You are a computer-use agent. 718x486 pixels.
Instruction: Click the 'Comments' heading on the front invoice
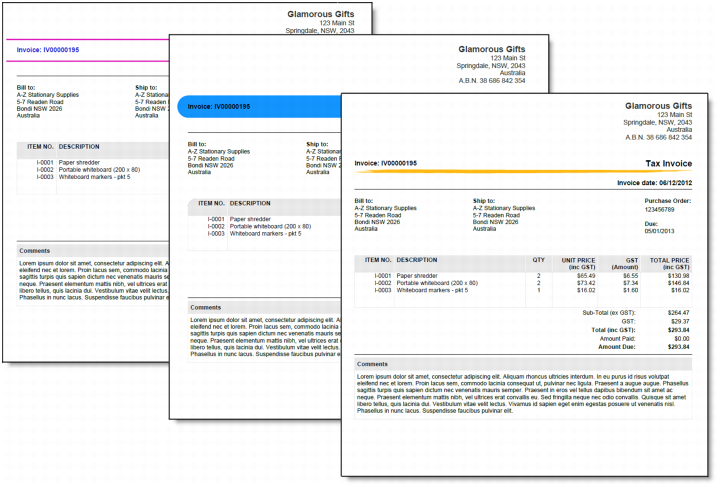(372, 364)
